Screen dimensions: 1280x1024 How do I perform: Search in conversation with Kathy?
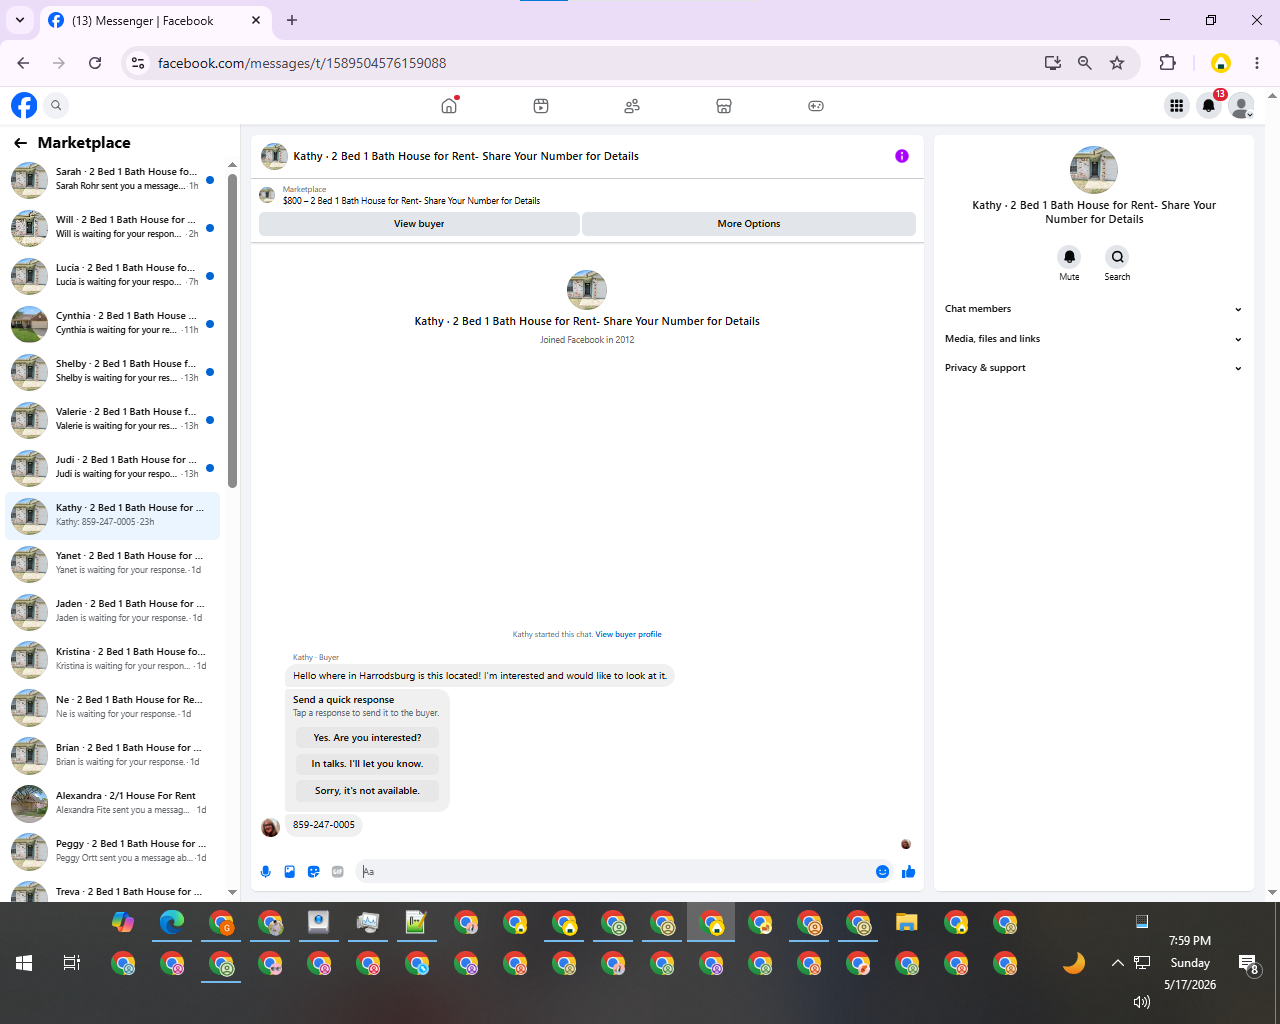pos(1117,257)
